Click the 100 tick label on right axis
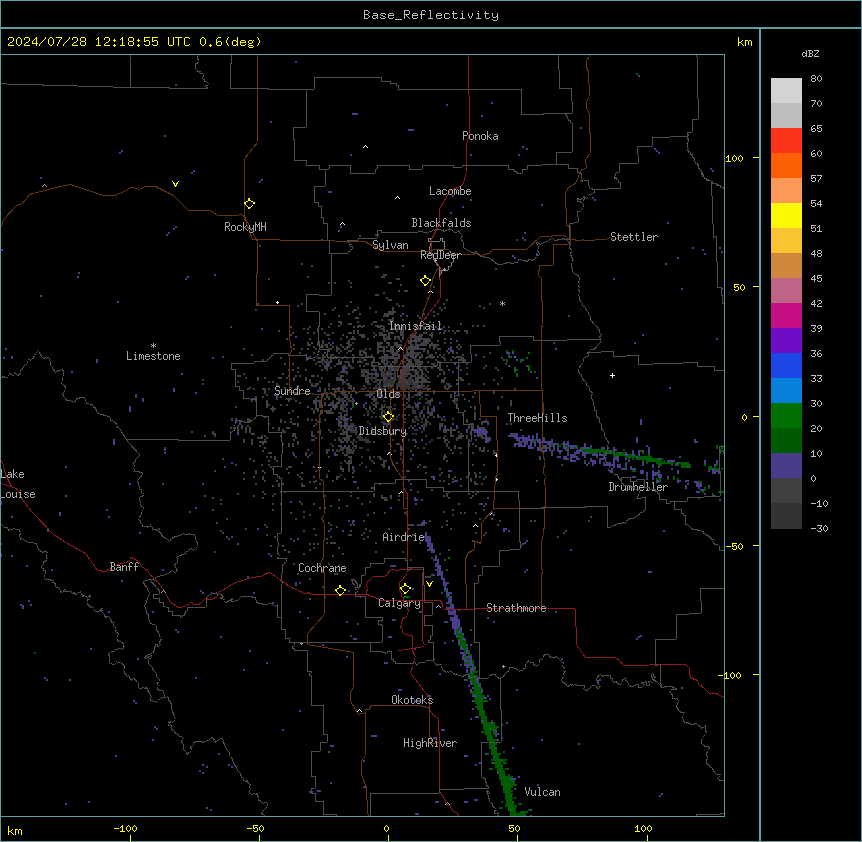This screenshot has height=842, width=862. [x=734, y=158]
